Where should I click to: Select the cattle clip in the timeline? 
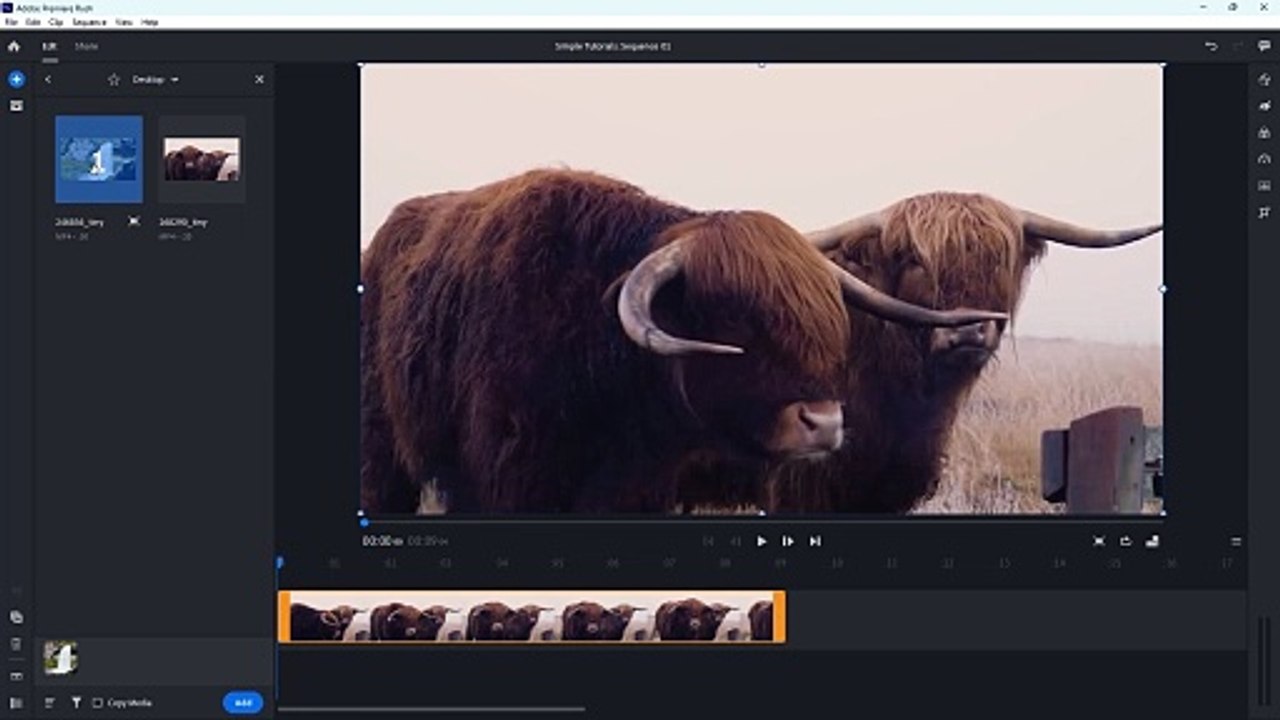pyautogui.click(x=532, y=617)
